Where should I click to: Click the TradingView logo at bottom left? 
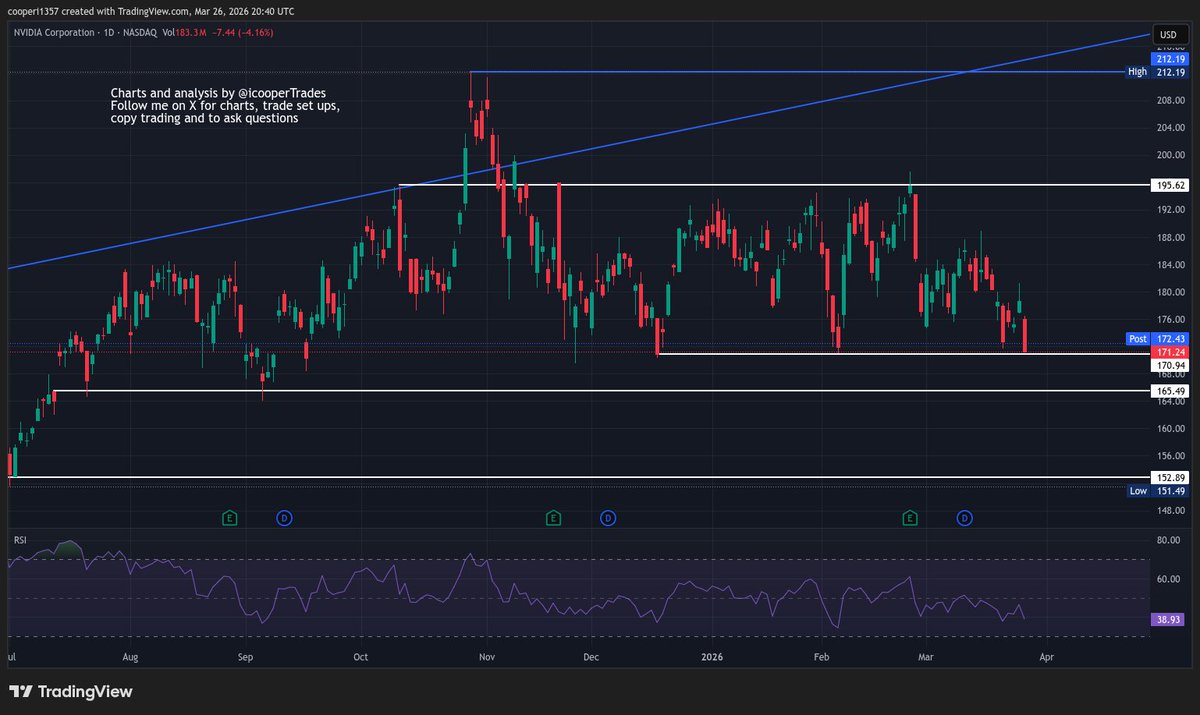pos(71,691)
